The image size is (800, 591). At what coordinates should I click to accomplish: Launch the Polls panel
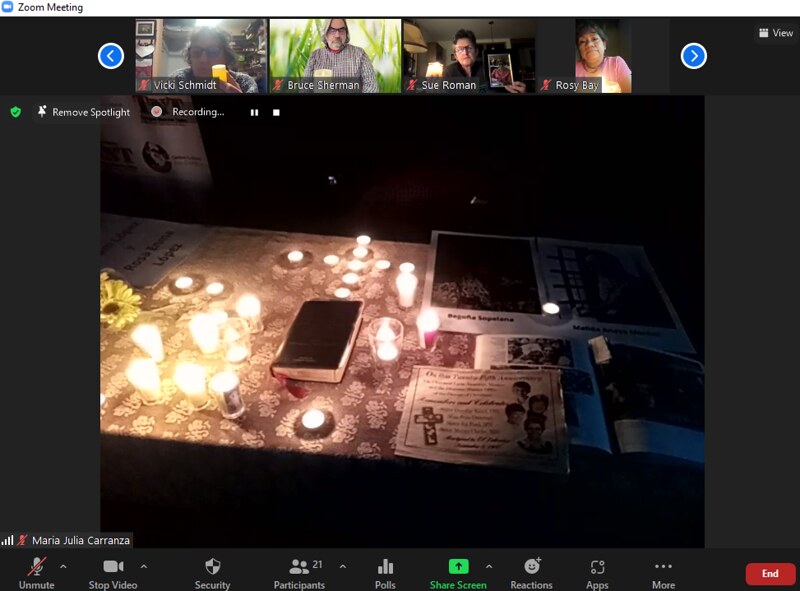(385, 573)
